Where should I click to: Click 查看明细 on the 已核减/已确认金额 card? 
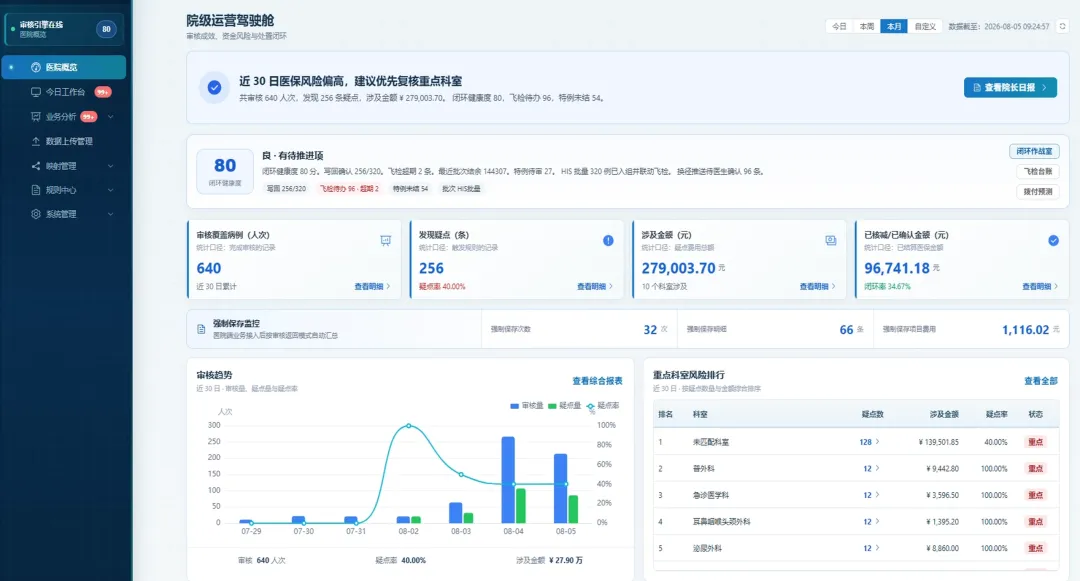point(1039,286)
